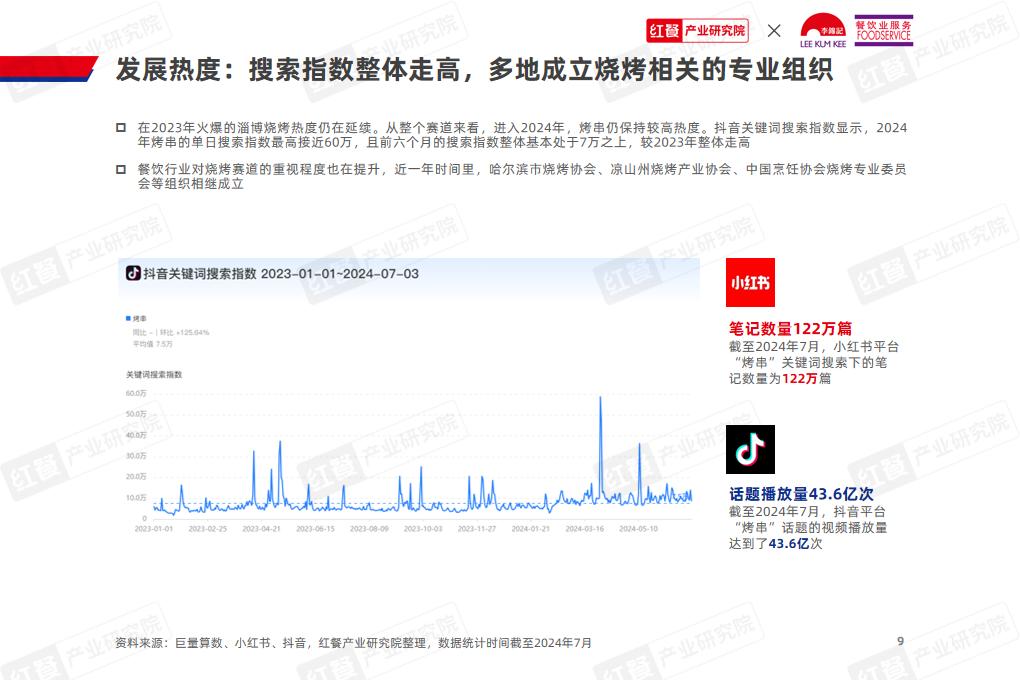Click the chart title 抖音关键词搜索指数
1020x680 pixels.
click(280, 274)
